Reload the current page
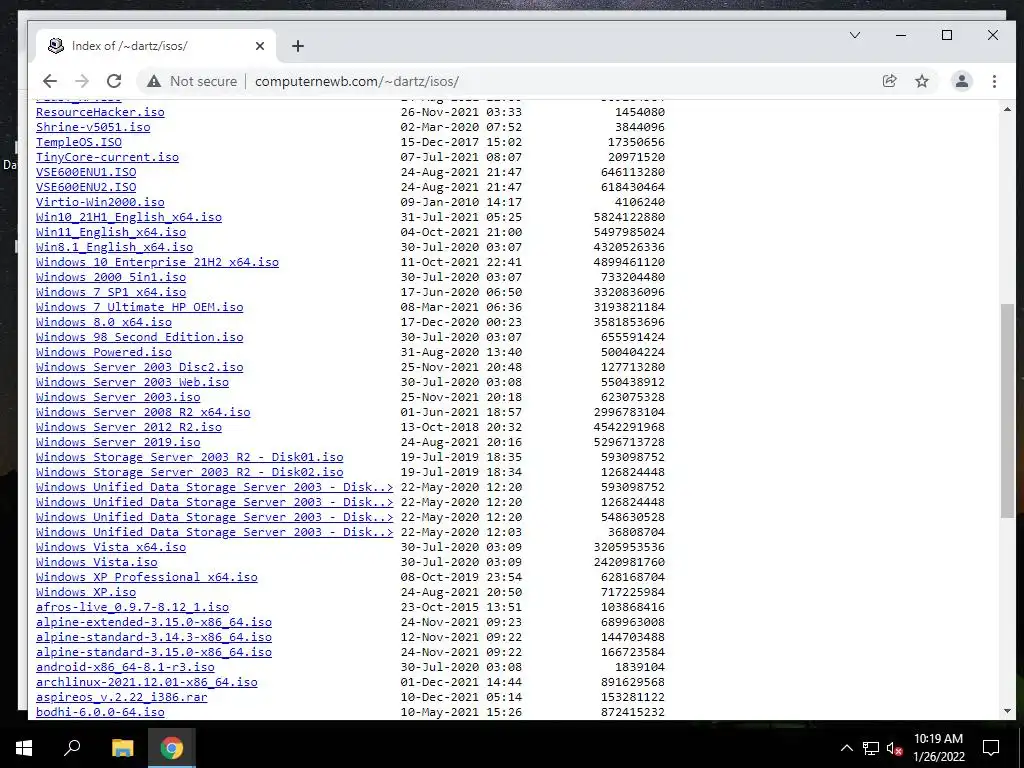This screenshot has width=1024, height=768. click(x=114, y=81)
